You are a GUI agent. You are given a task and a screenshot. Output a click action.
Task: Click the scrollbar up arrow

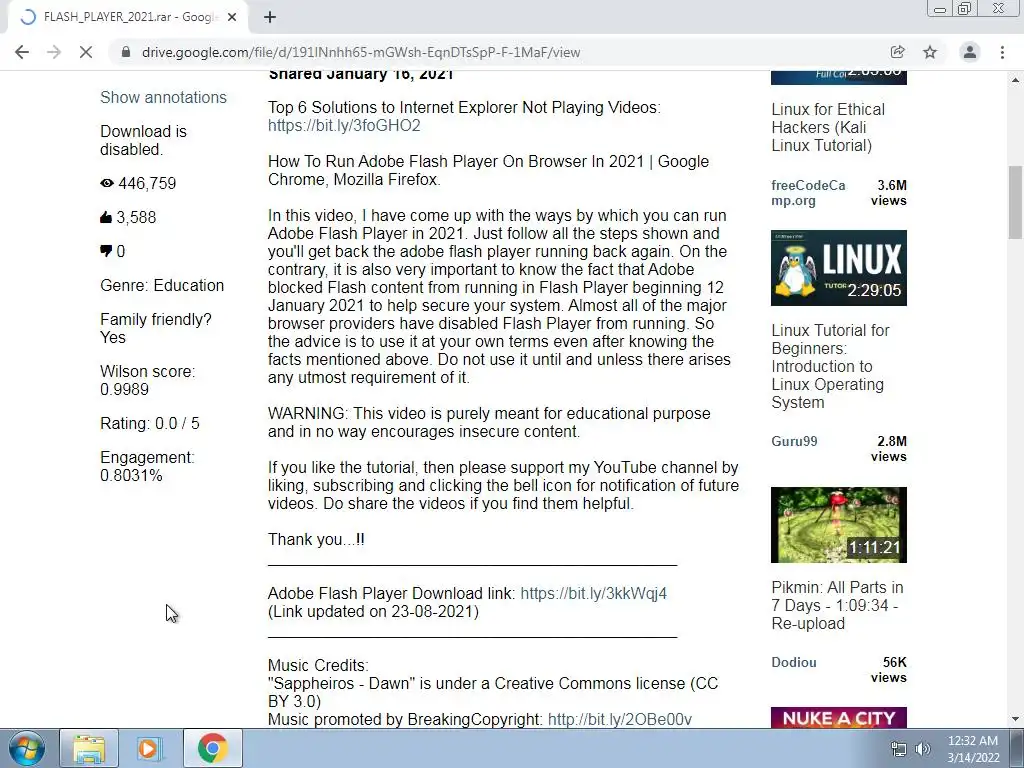coord(1015,80)
